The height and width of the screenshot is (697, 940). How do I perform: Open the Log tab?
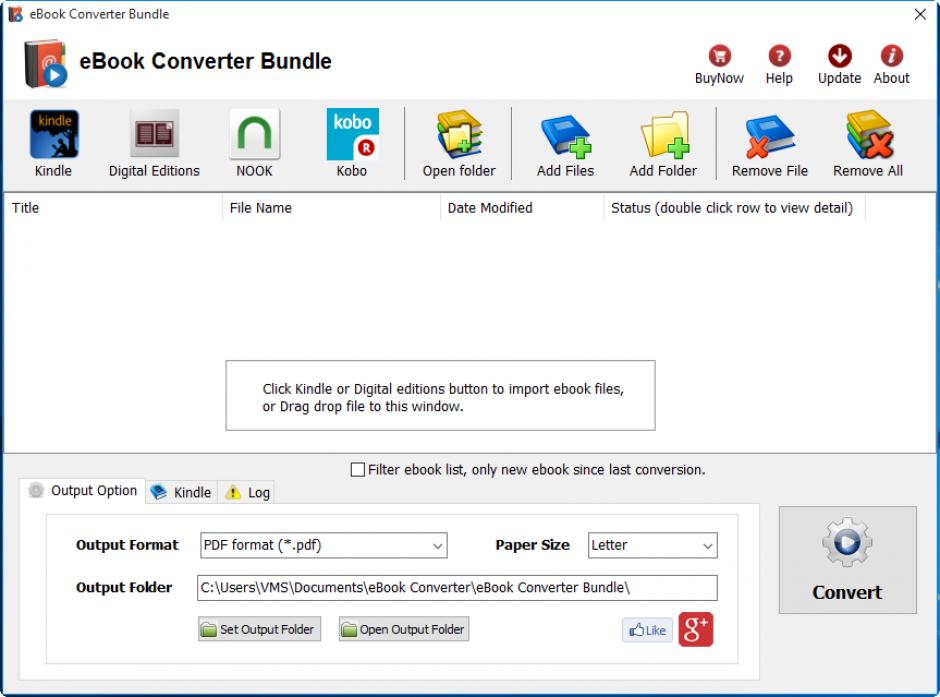pos(247,493)
